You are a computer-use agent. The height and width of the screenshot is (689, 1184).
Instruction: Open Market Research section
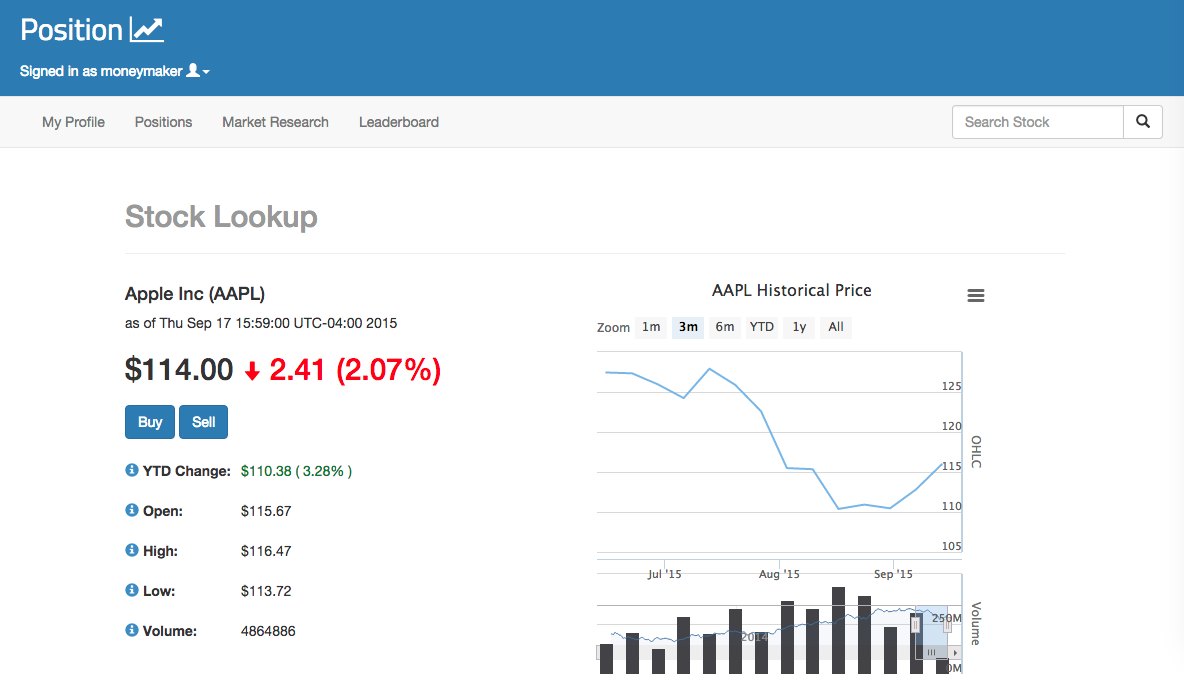tap(275, 122)
